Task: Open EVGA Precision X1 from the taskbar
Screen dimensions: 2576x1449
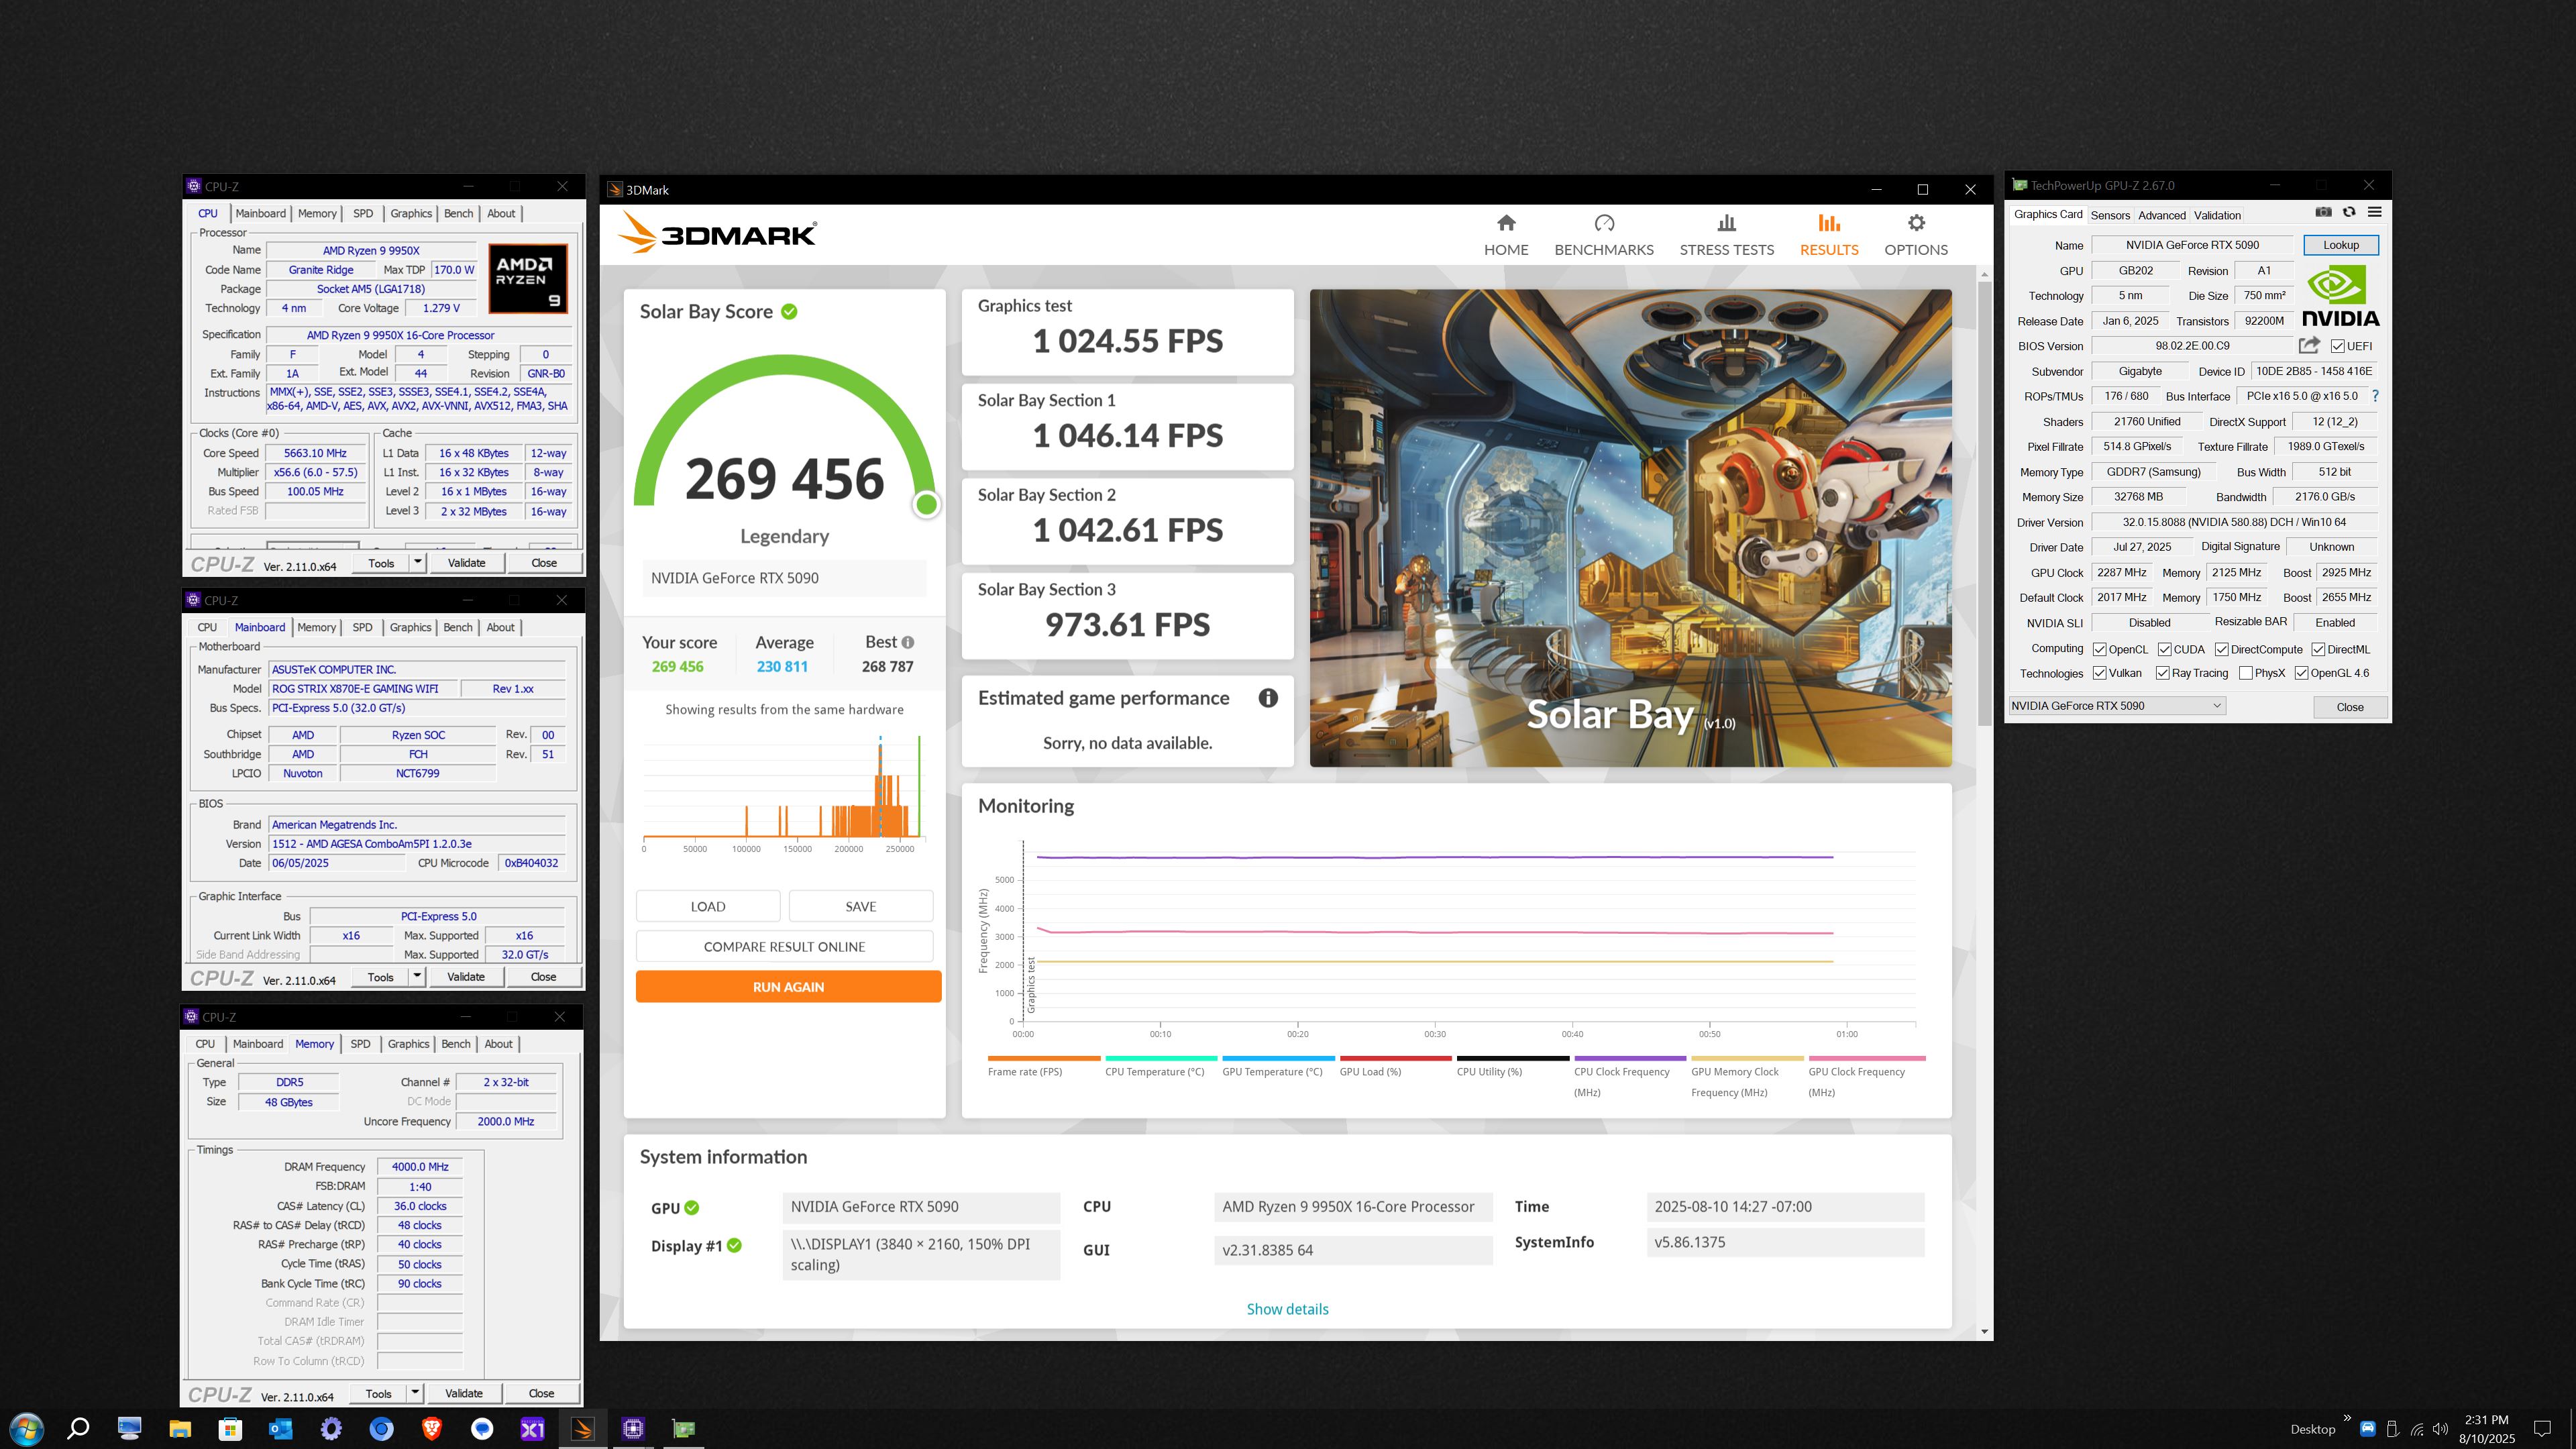Action: coord(533,1428)
